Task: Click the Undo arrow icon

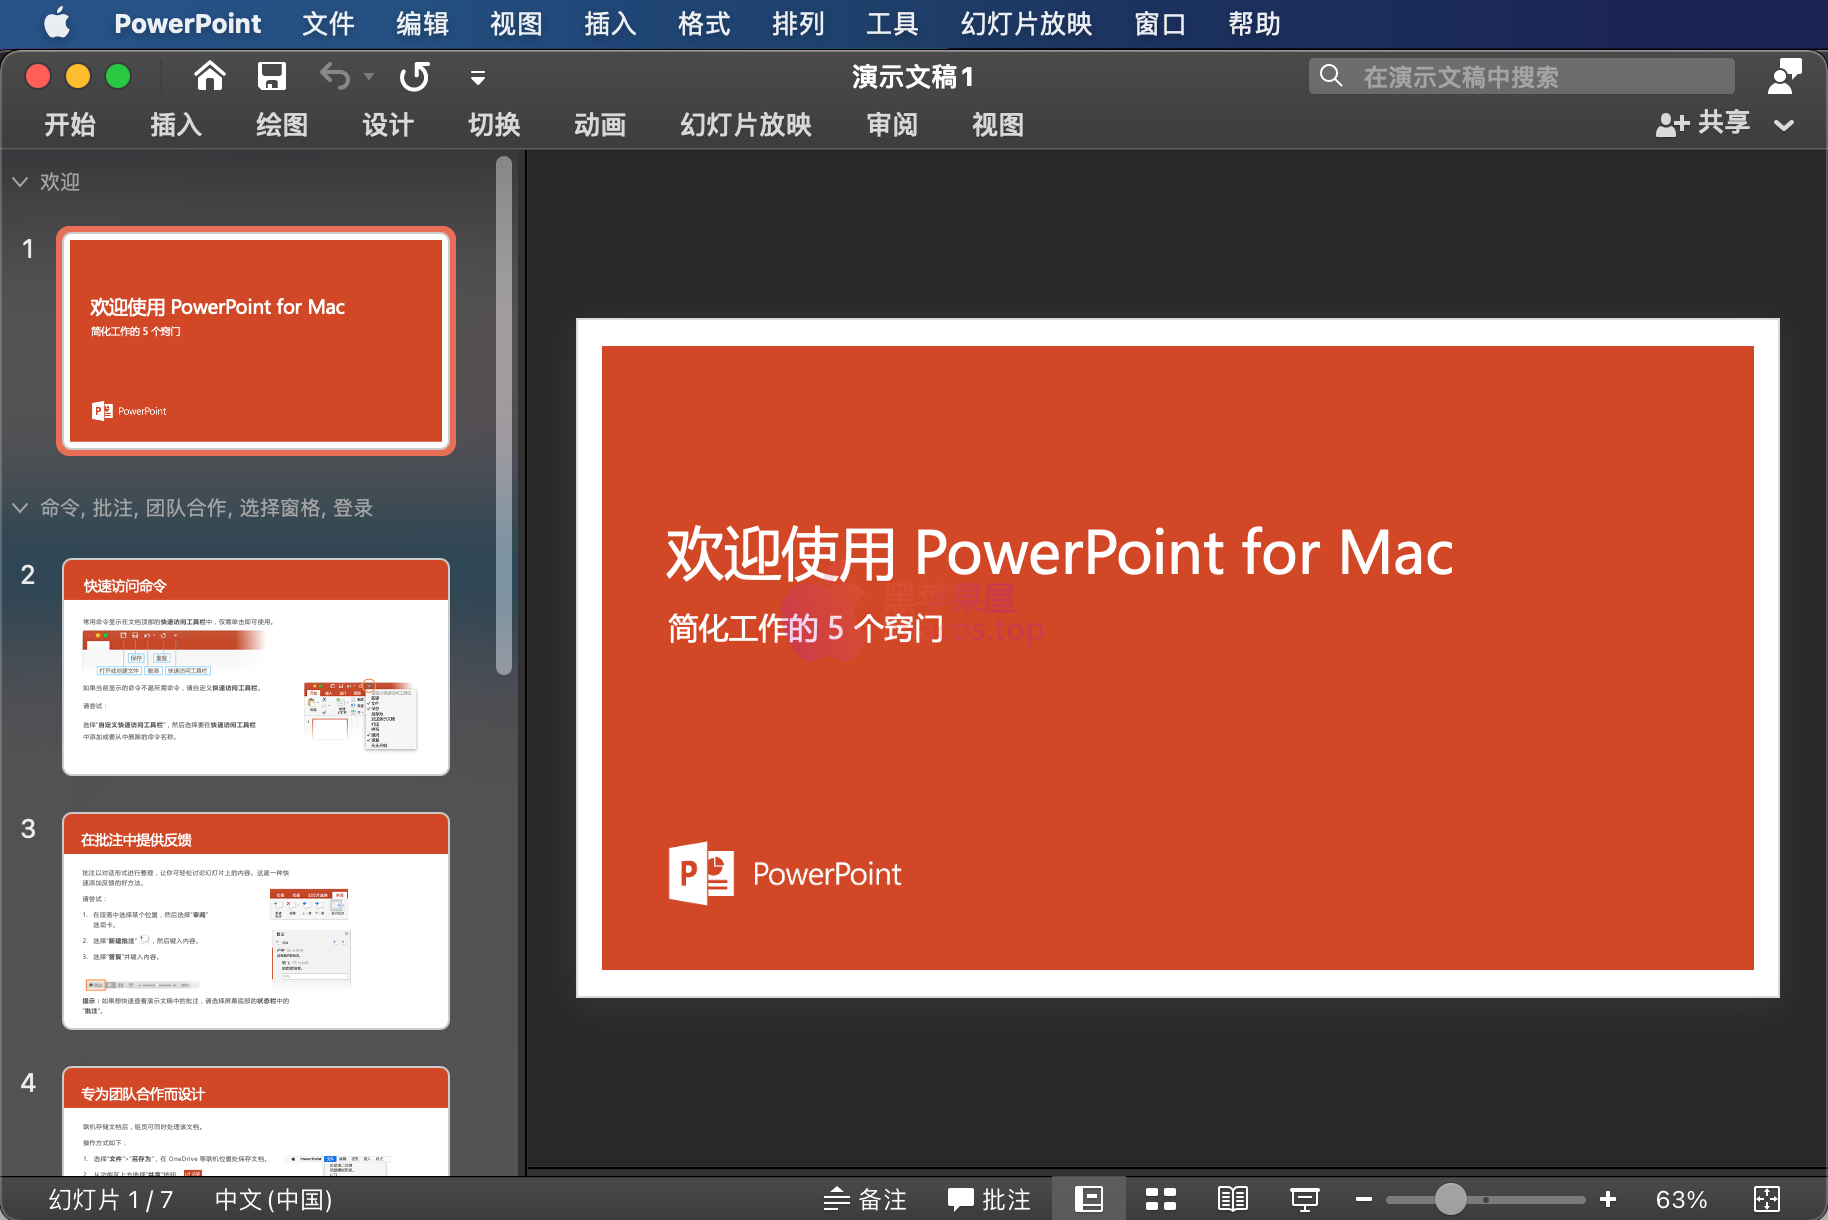Action: [x=335, y=76]
